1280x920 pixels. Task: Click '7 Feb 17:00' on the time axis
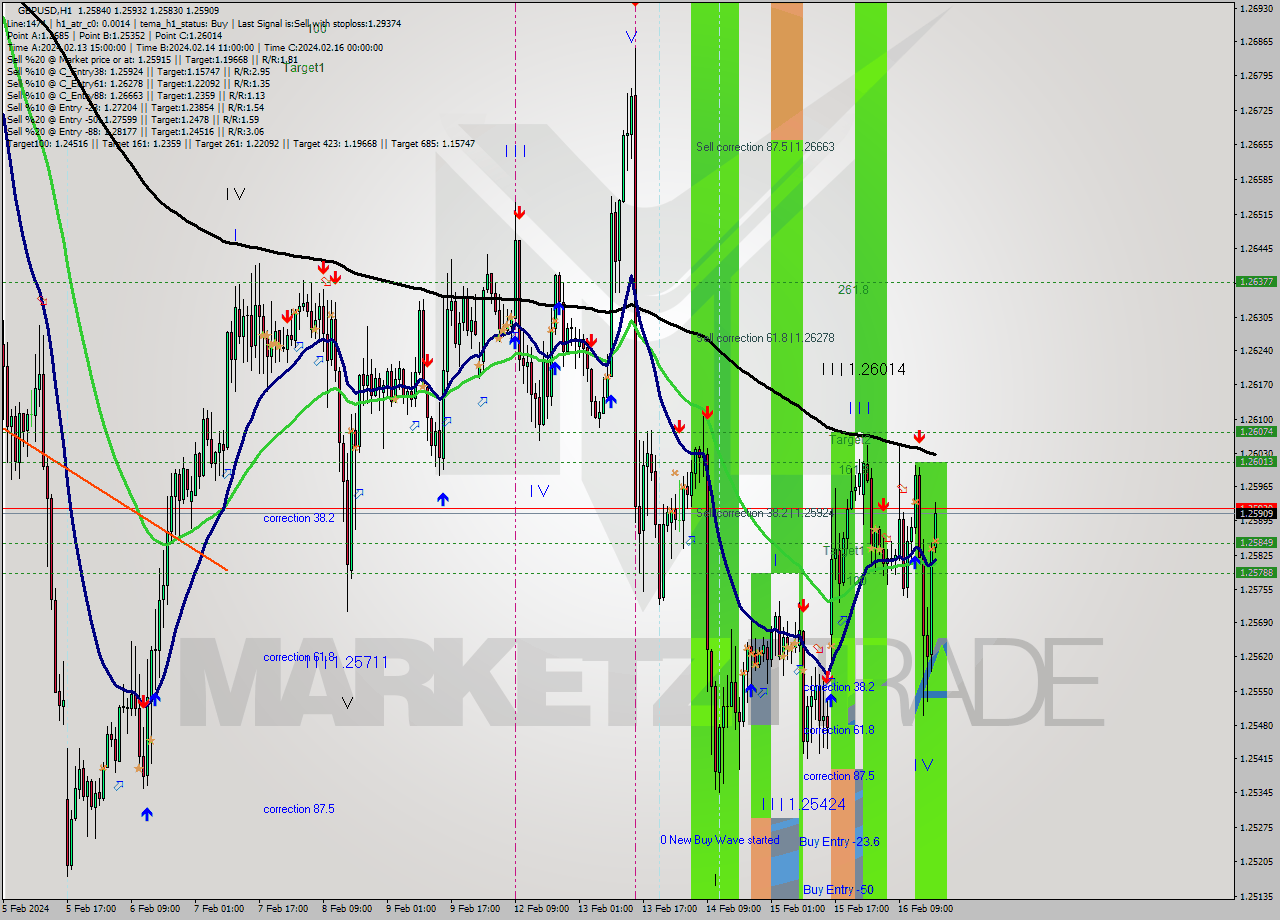[x=282, y=909]
